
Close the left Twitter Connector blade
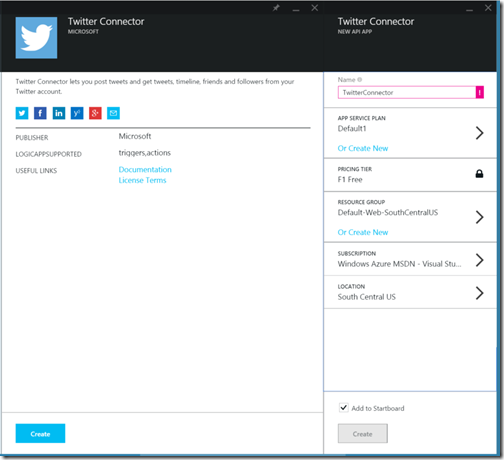(x=314, y=8)
